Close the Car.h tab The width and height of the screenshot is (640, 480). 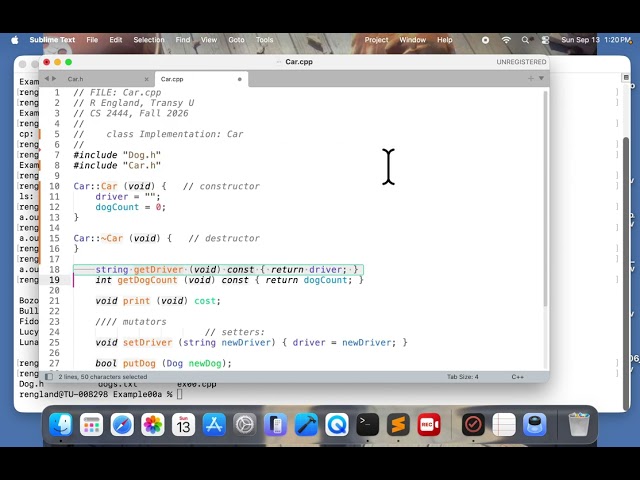[x=147, y=79]
